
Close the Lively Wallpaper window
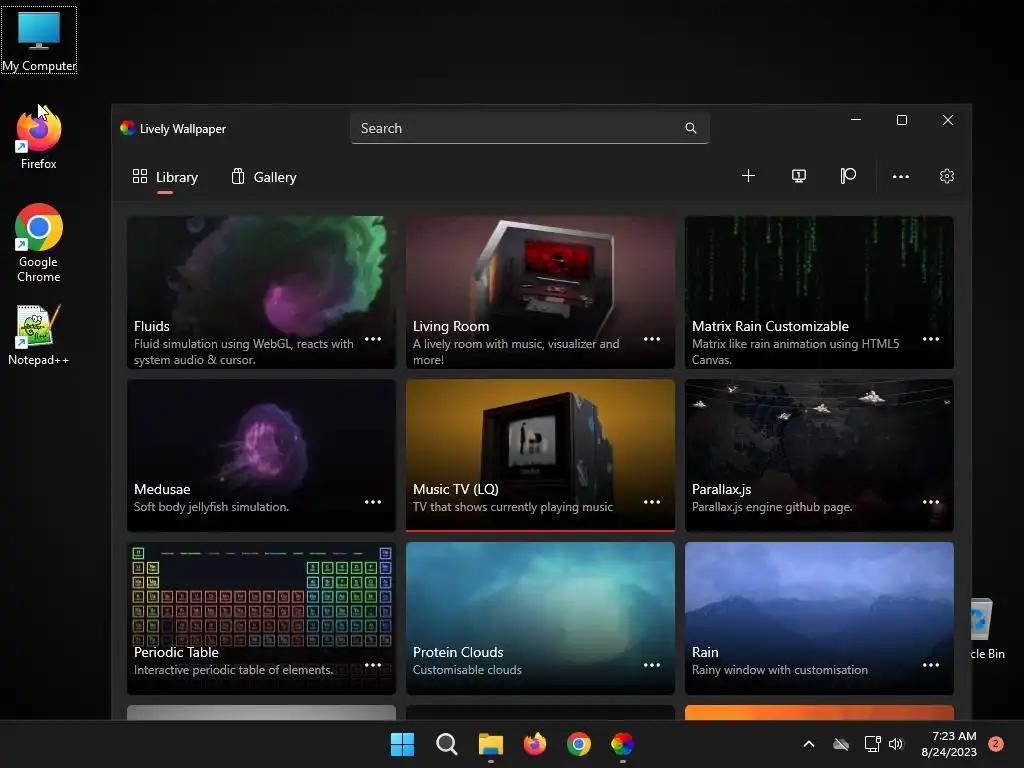coord(948,120)
